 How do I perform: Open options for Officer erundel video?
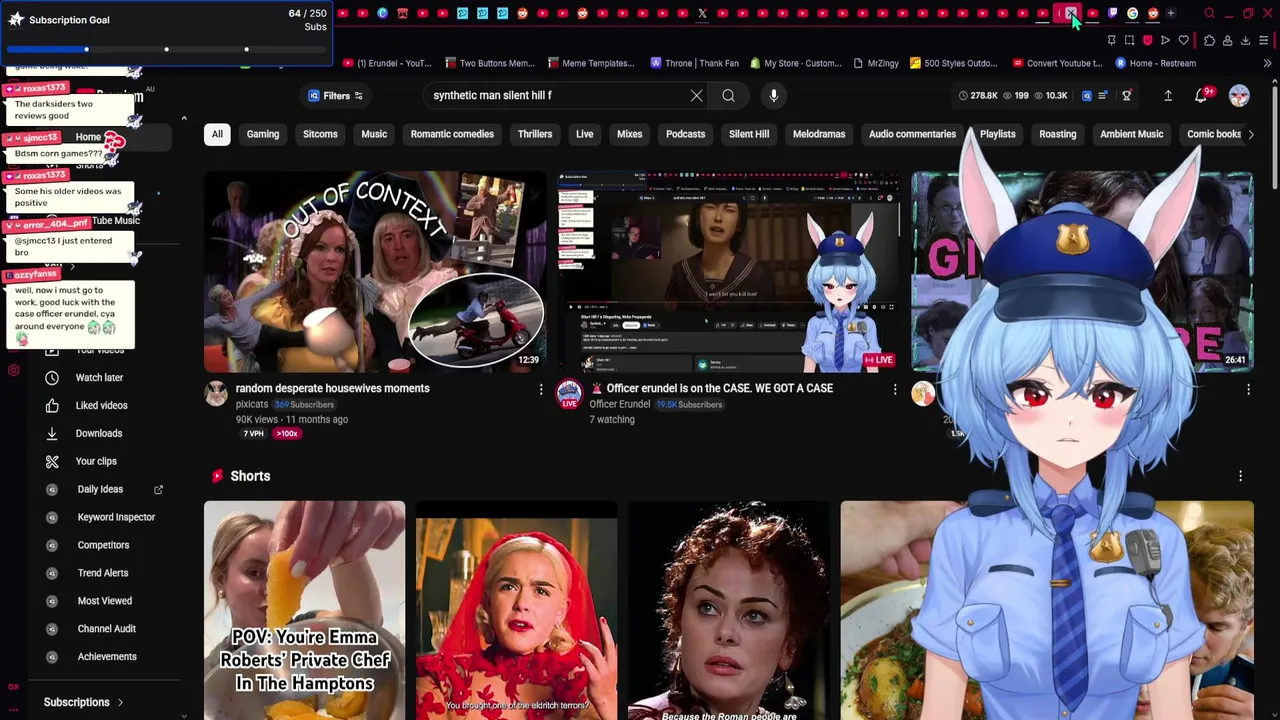tap(895, 389)
